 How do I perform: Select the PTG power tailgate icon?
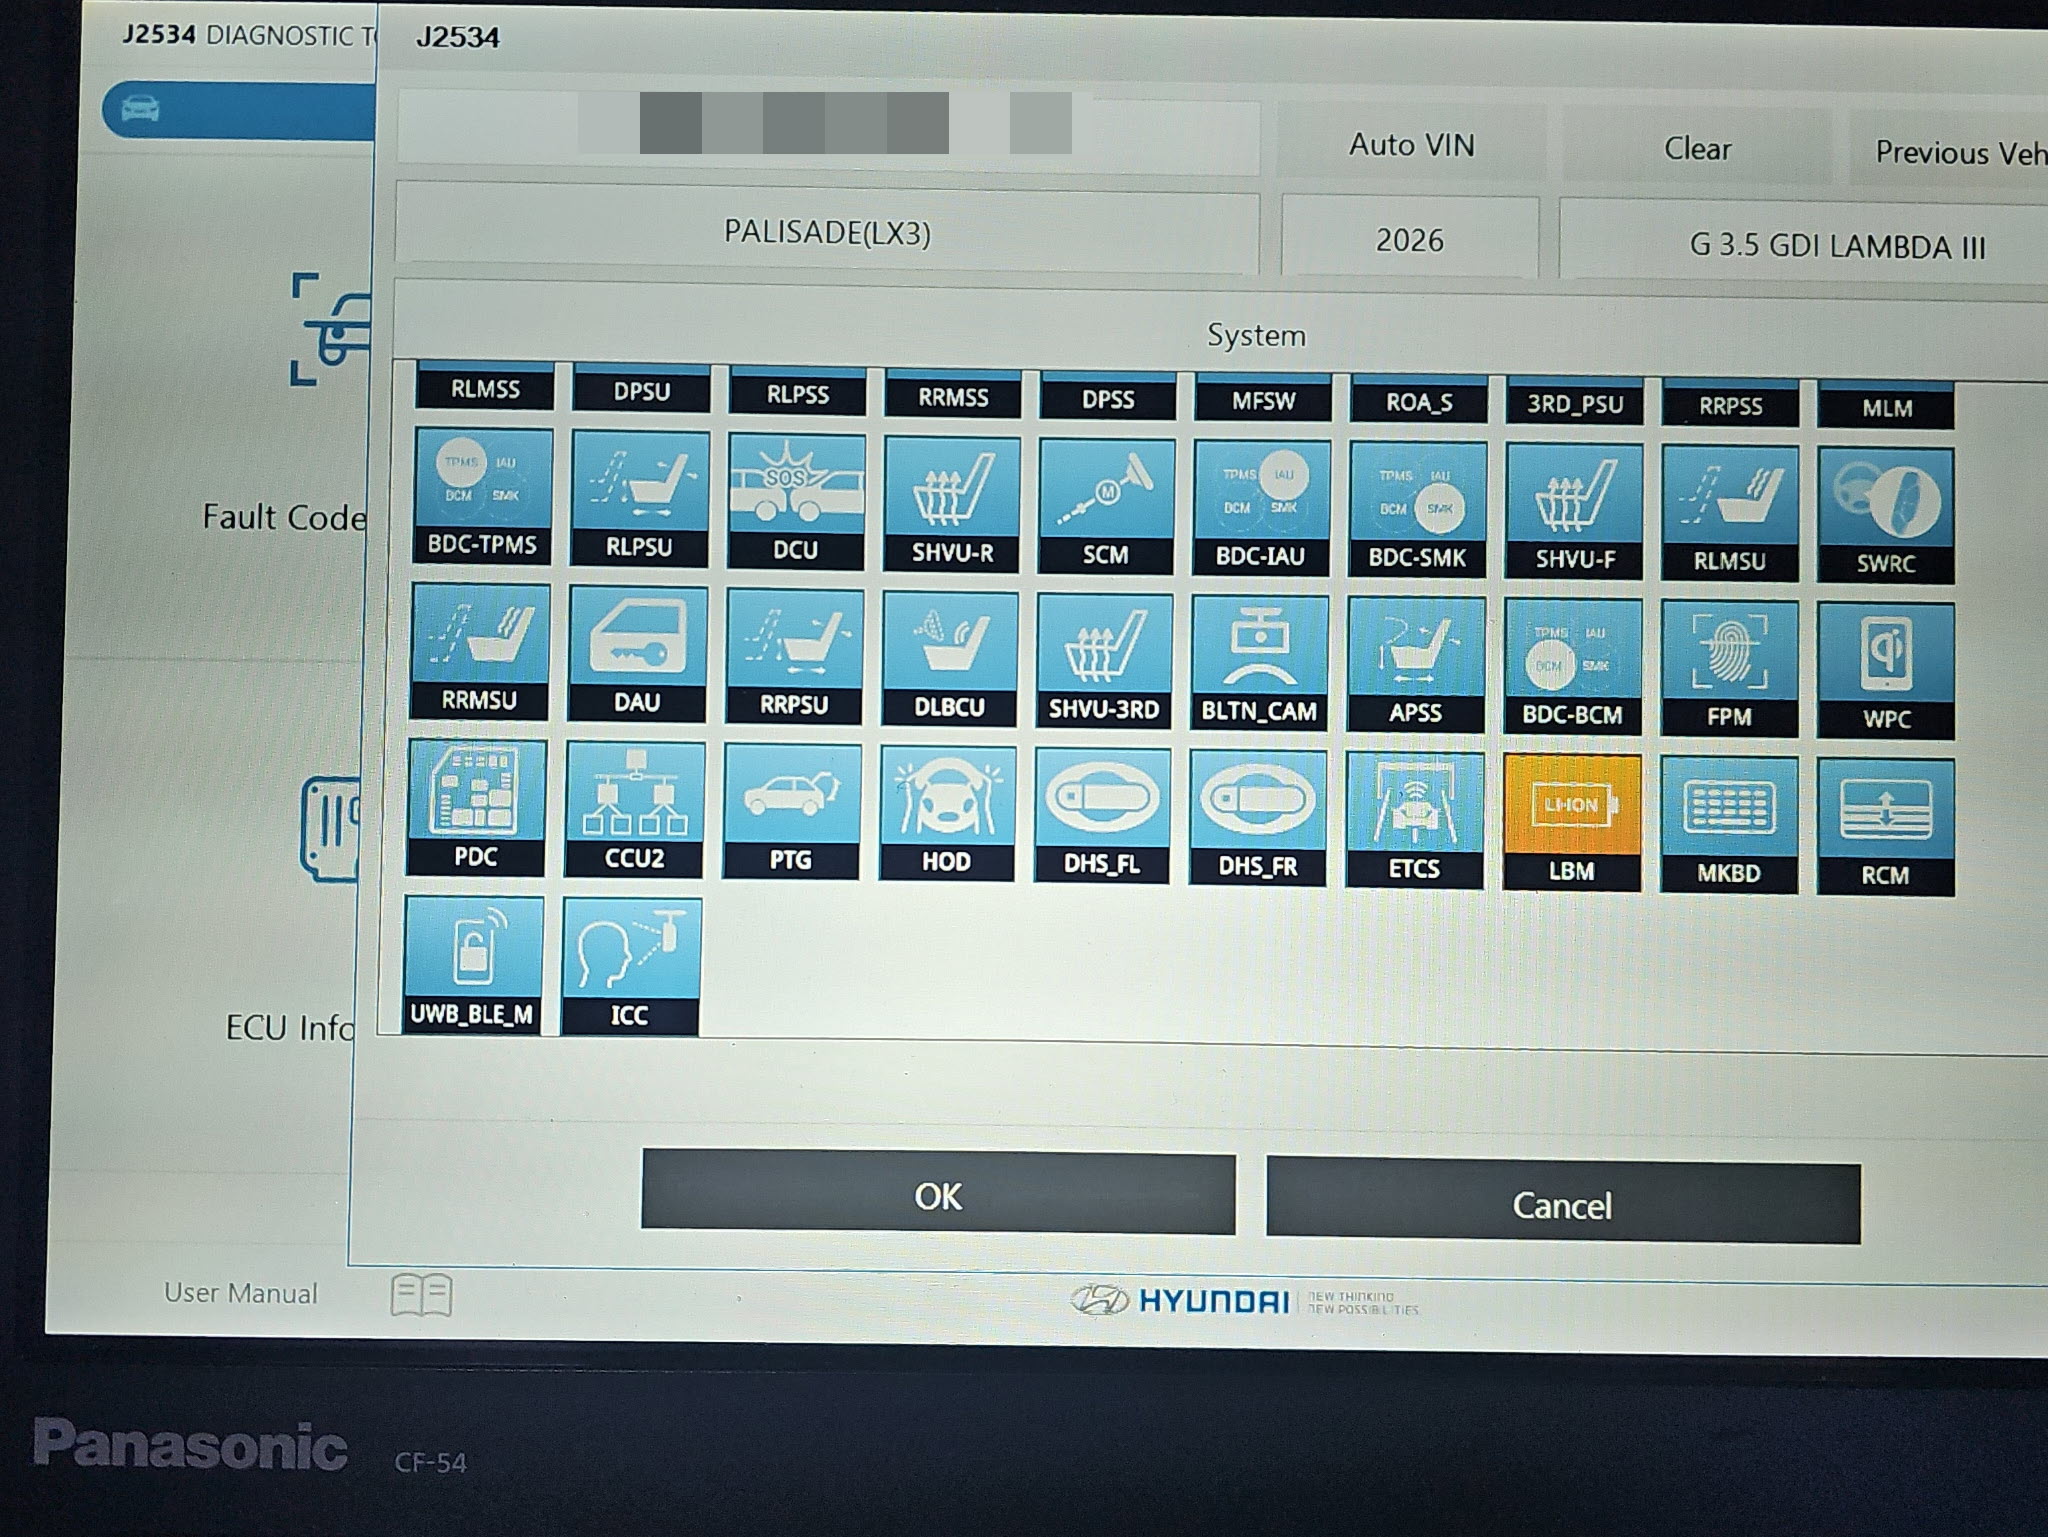(791, 812)
